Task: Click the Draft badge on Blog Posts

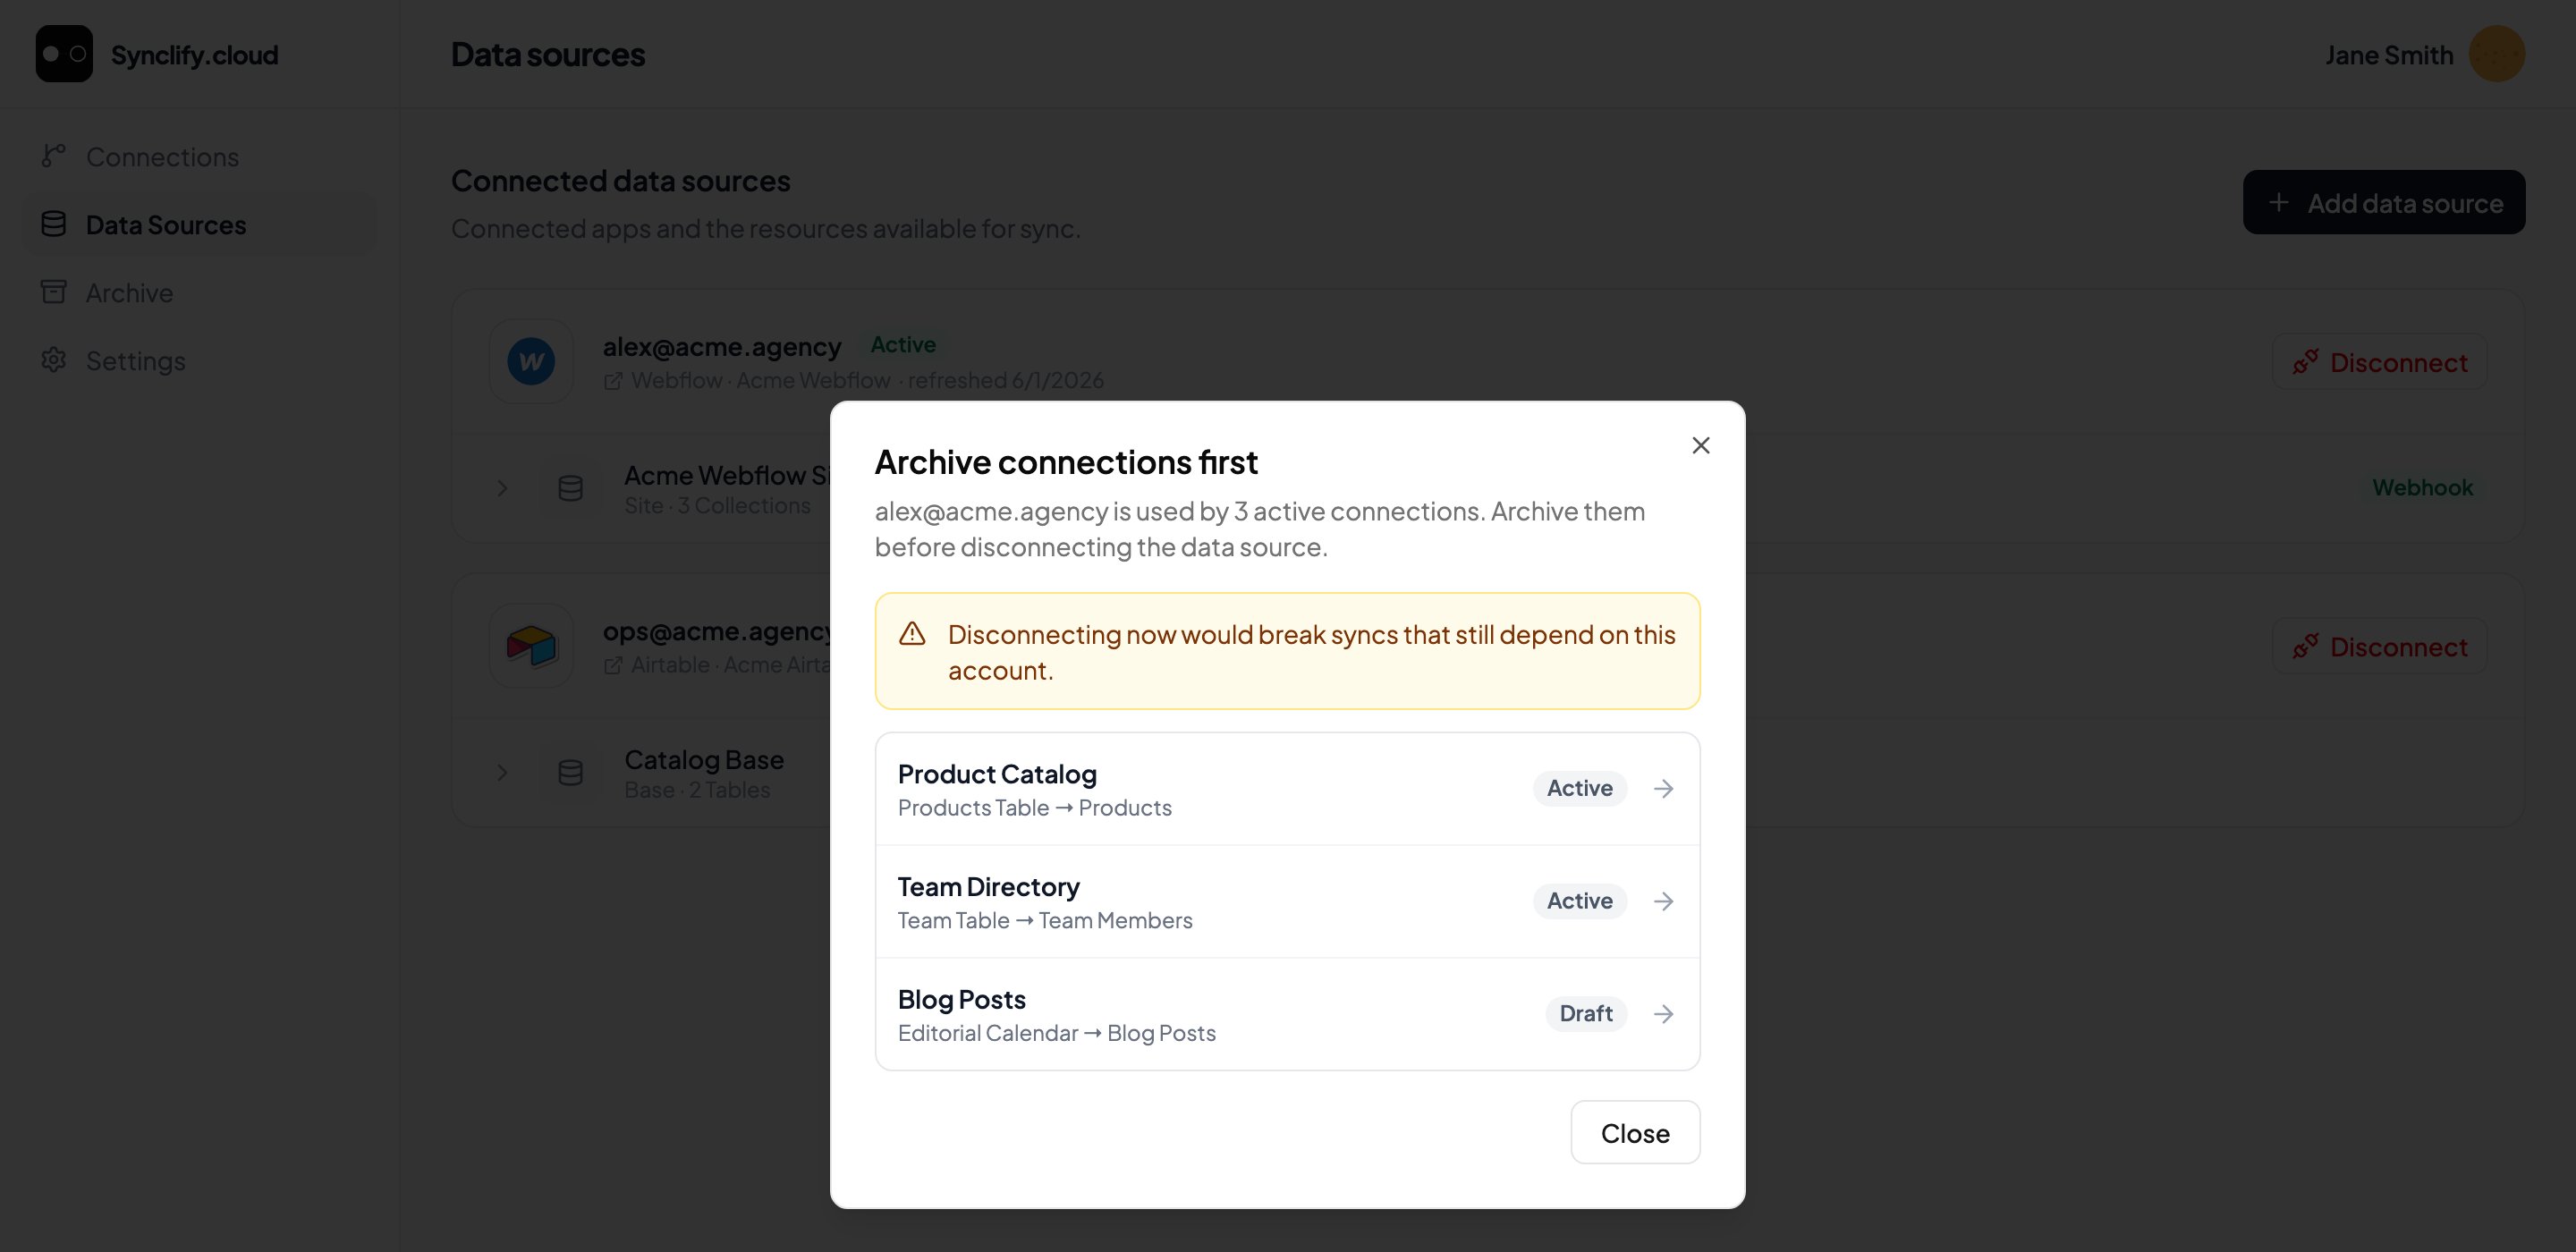Action: click(x=1585, y=1013)
